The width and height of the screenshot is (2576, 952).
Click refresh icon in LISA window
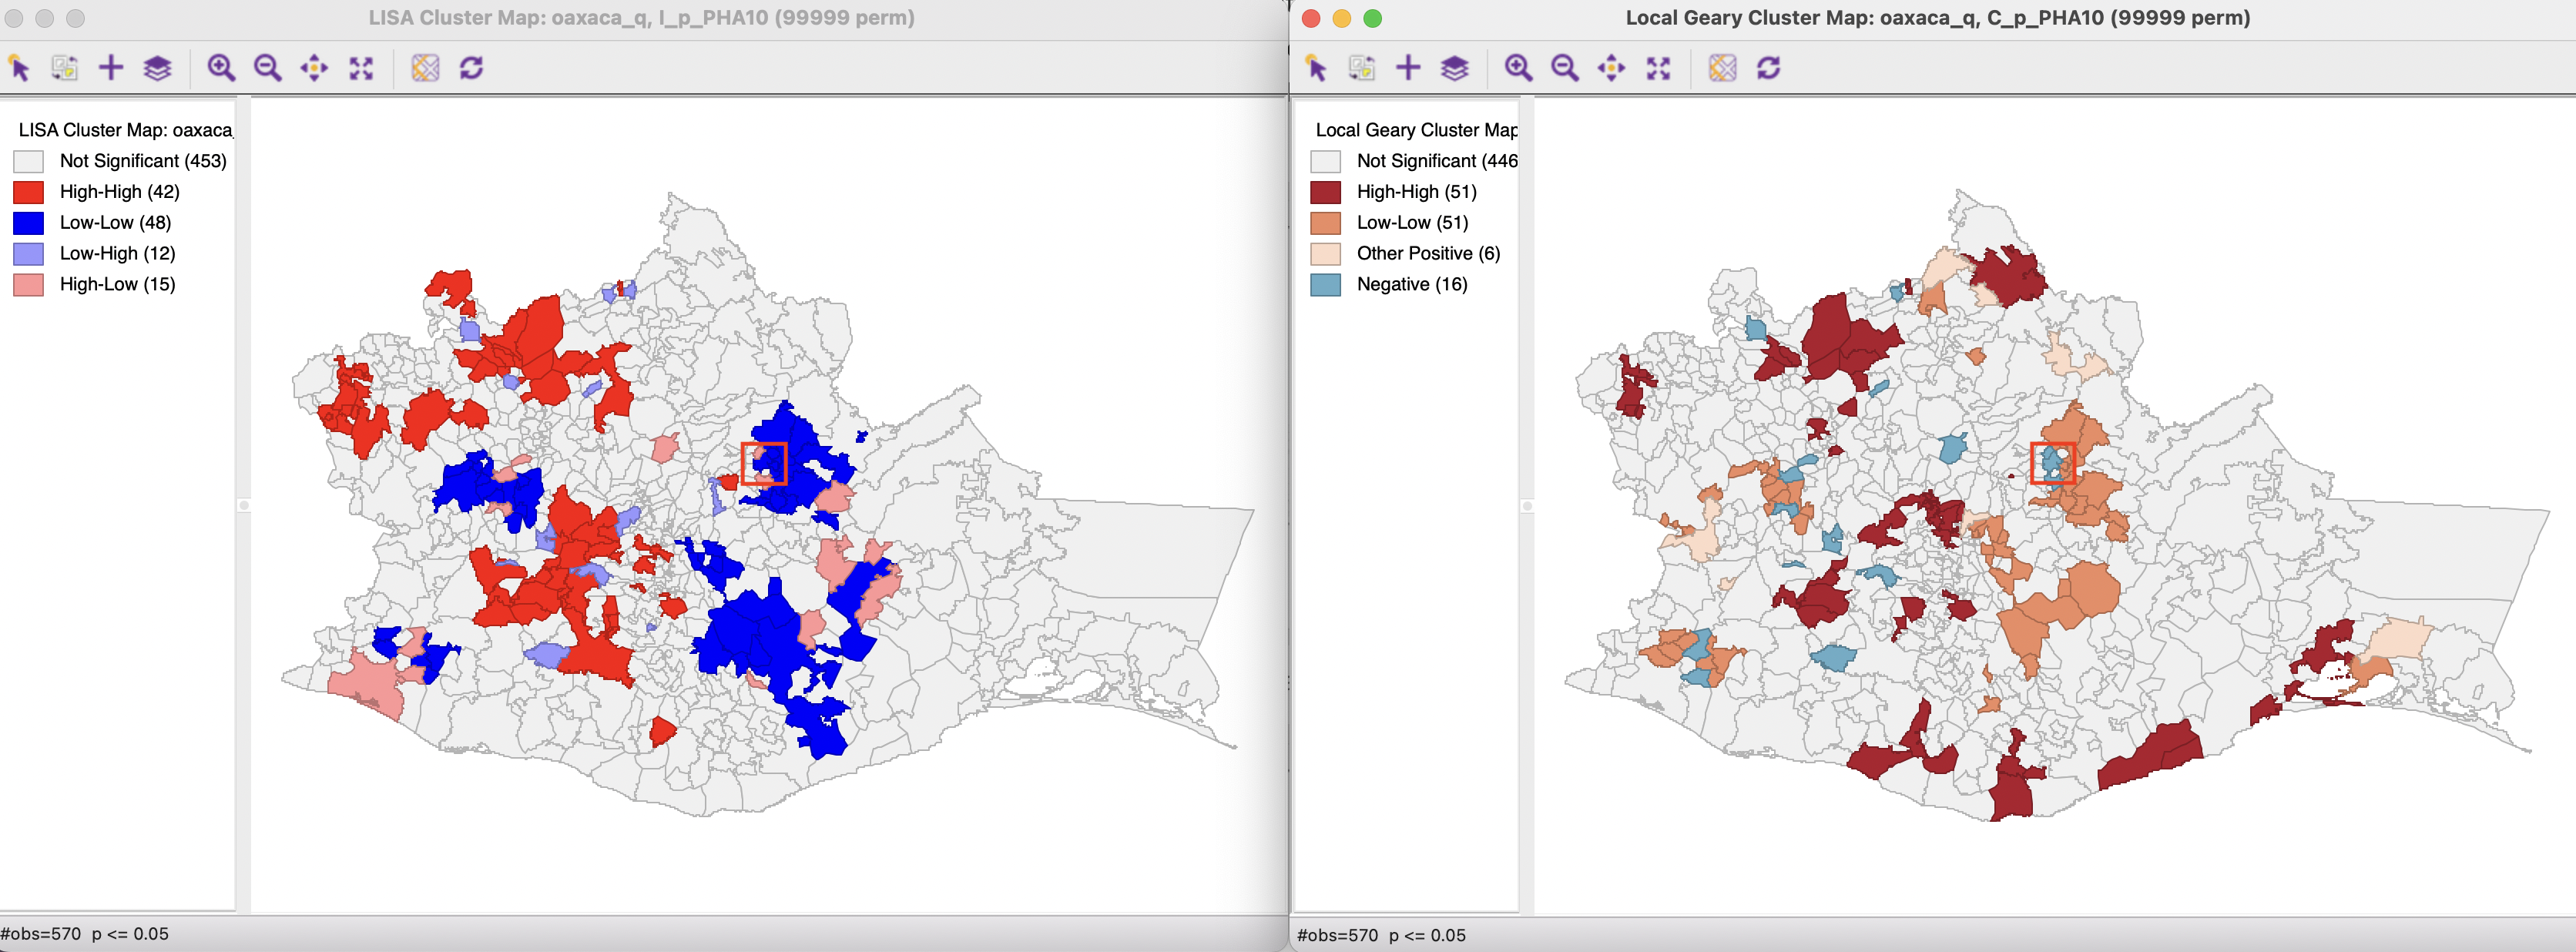(471, 68)
